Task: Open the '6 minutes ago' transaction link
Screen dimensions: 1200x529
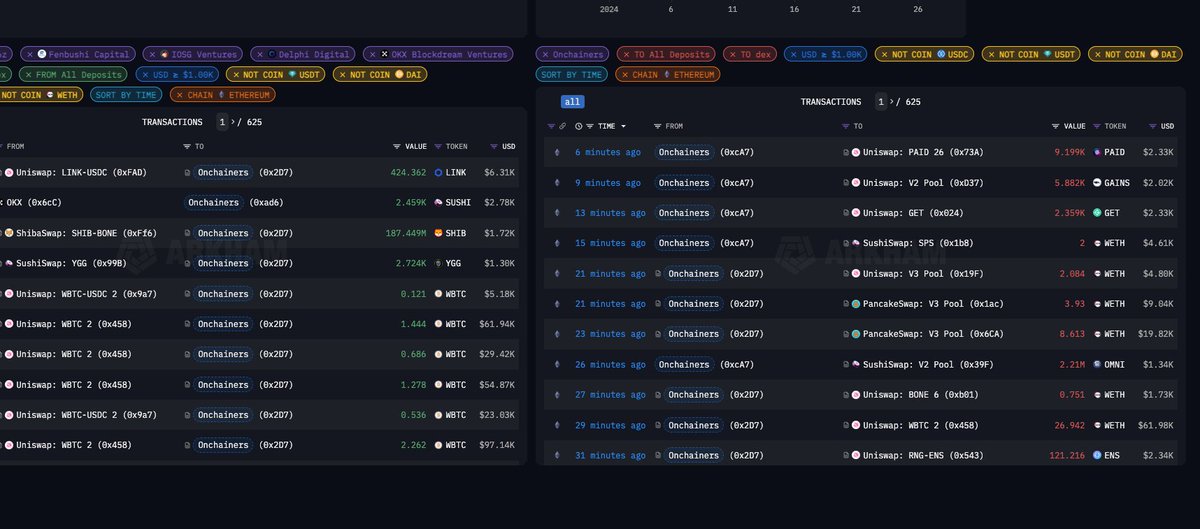Action: coord(608,152)
